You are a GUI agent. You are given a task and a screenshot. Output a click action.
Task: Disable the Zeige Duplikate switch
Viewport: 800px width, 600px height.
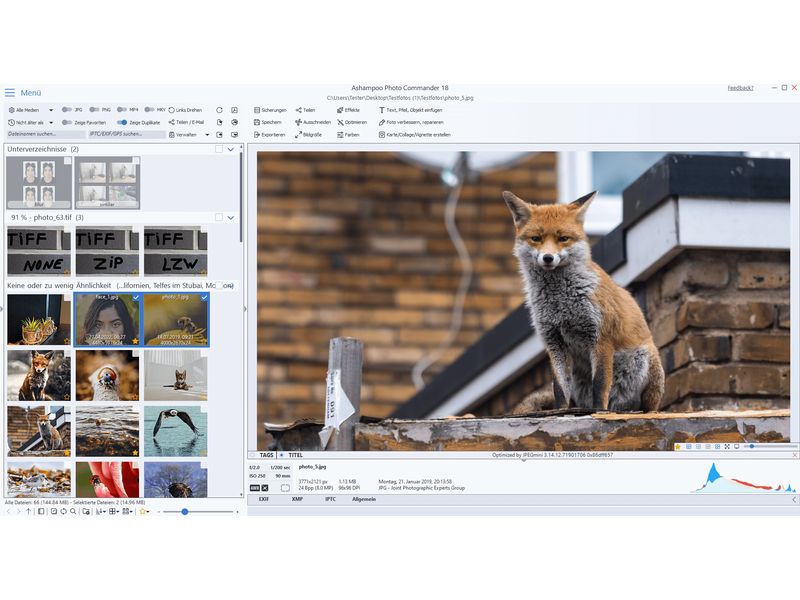[121, 122]
